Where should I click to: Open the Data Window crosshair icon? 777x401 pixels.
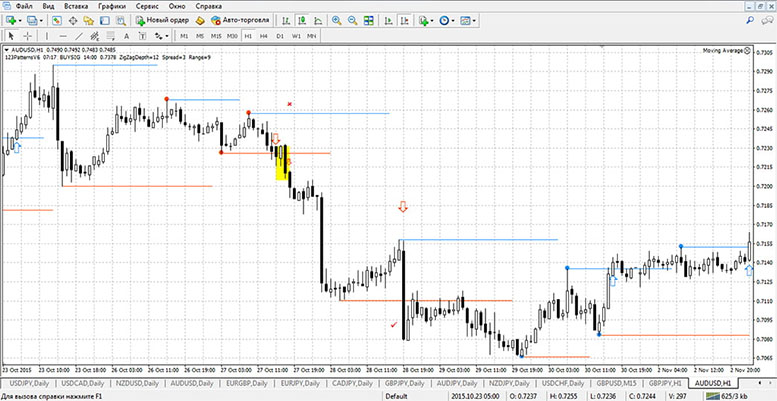point(73,20)
